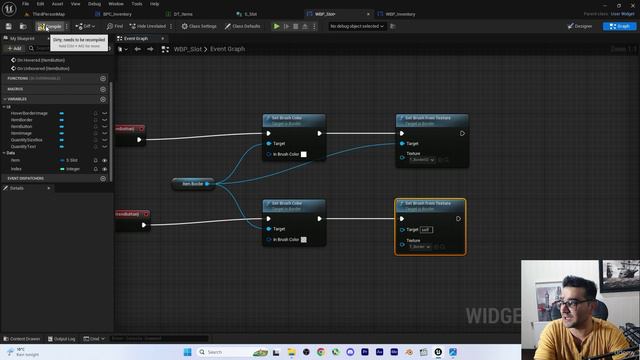Open the Edit menu
This screenshot has height=360, width=640.
coord(40,4)
